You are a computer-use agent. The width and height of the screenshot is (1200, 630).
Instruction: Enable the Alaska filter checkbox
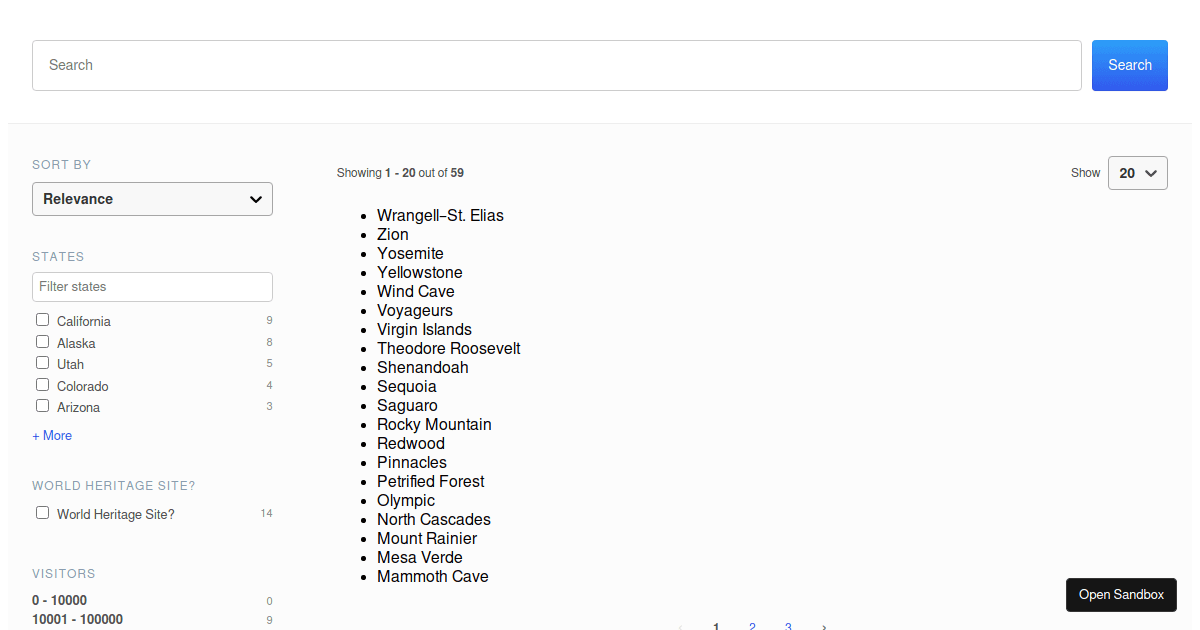(x=42, y=340)
